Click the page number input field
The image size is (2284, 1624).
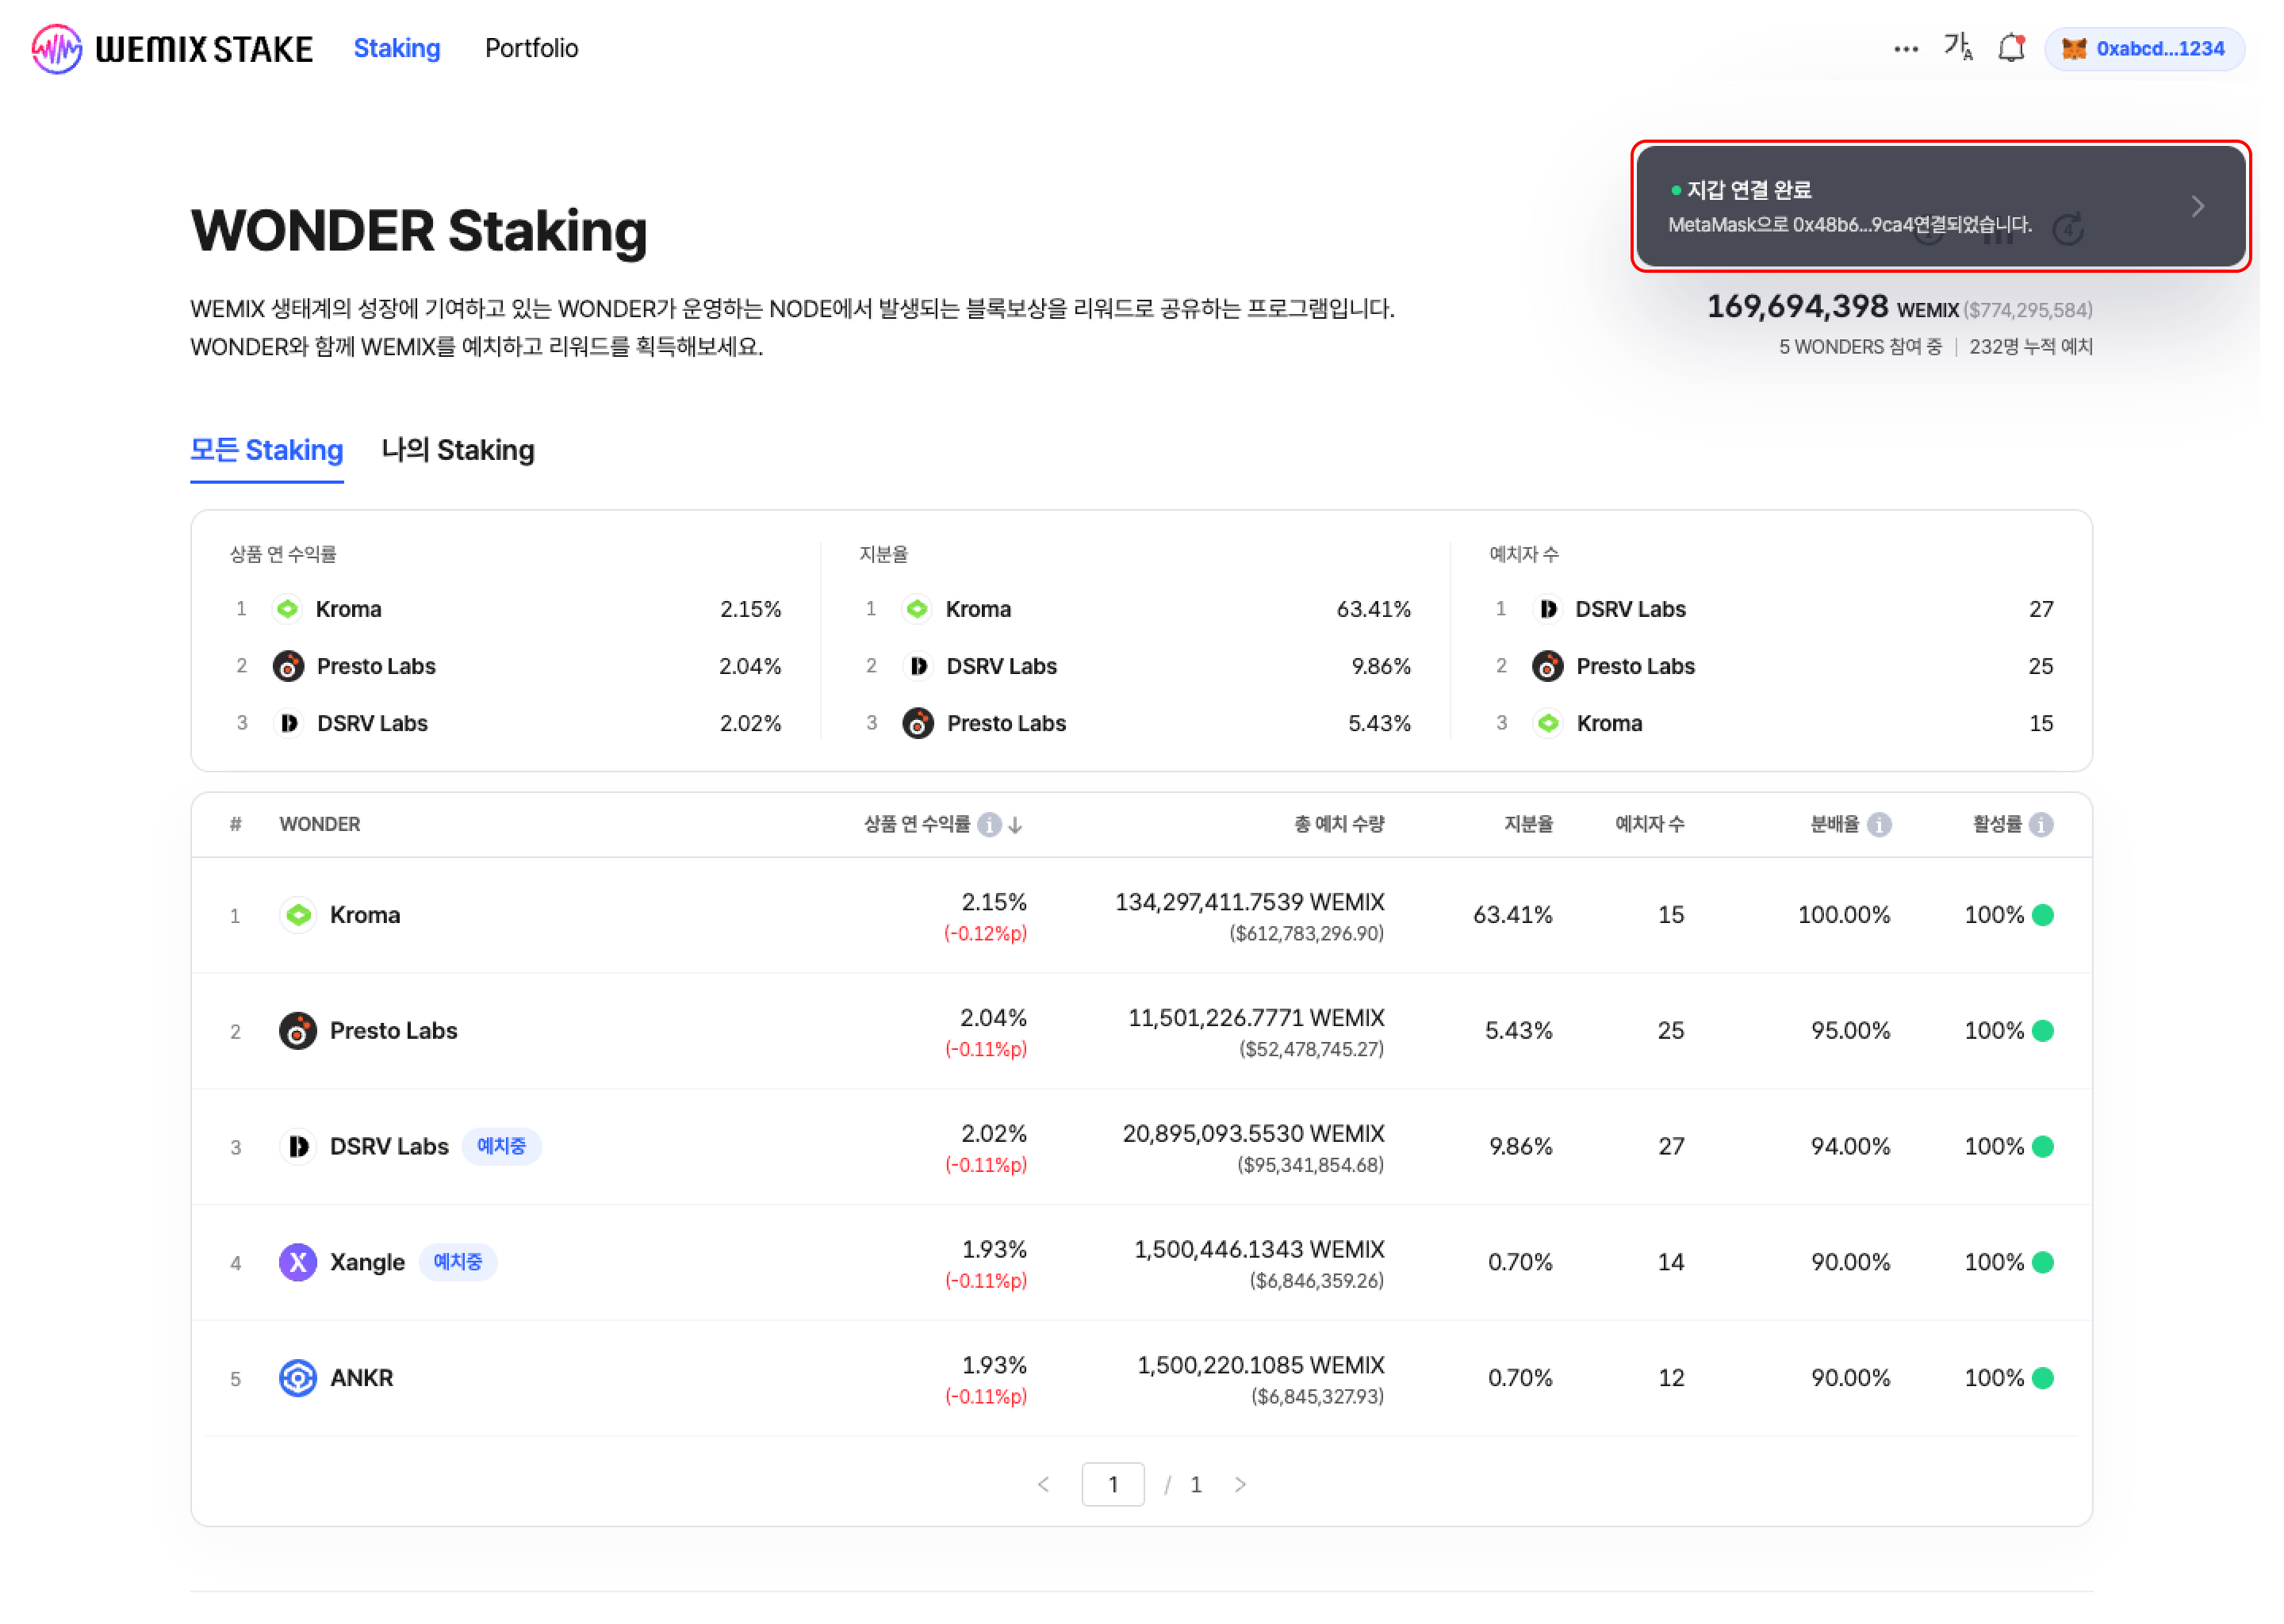click(x=1112, y=1484)
